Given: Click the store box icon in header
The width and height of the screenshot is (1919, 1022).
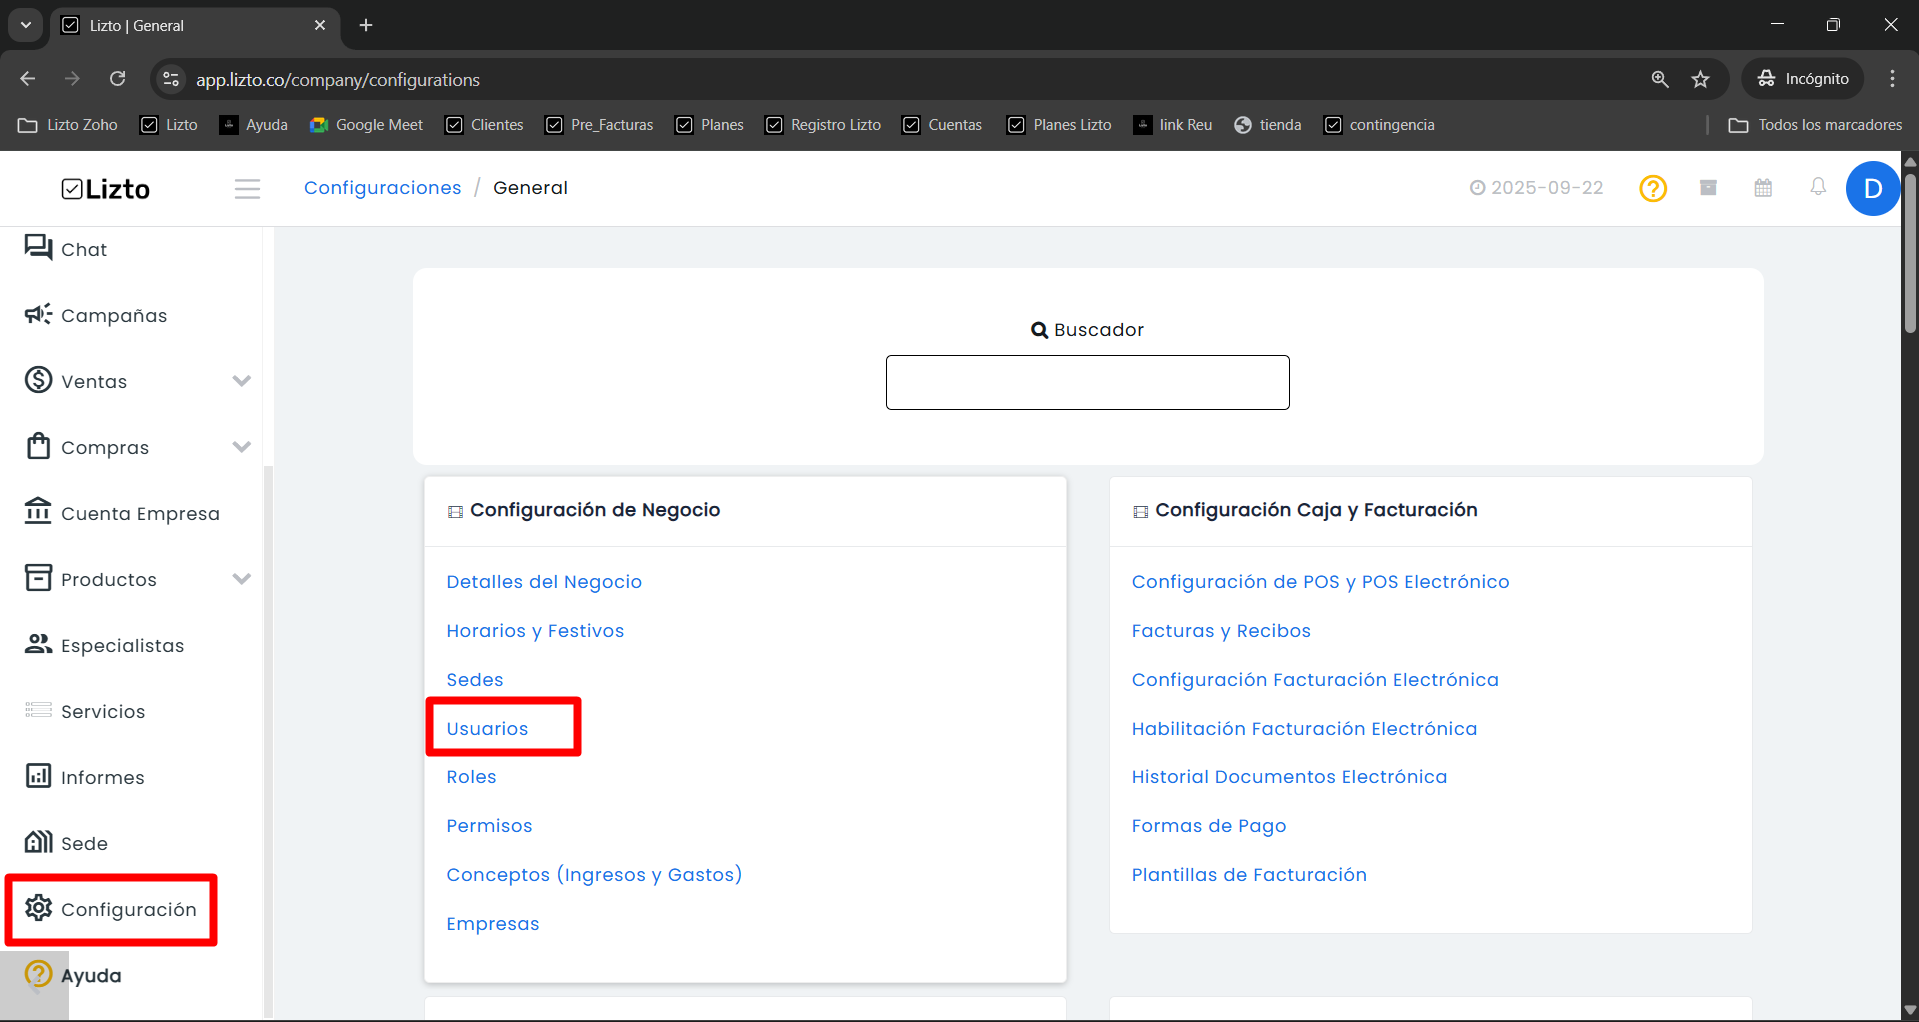Looking at the screenshot, I should pos(1708,188).
